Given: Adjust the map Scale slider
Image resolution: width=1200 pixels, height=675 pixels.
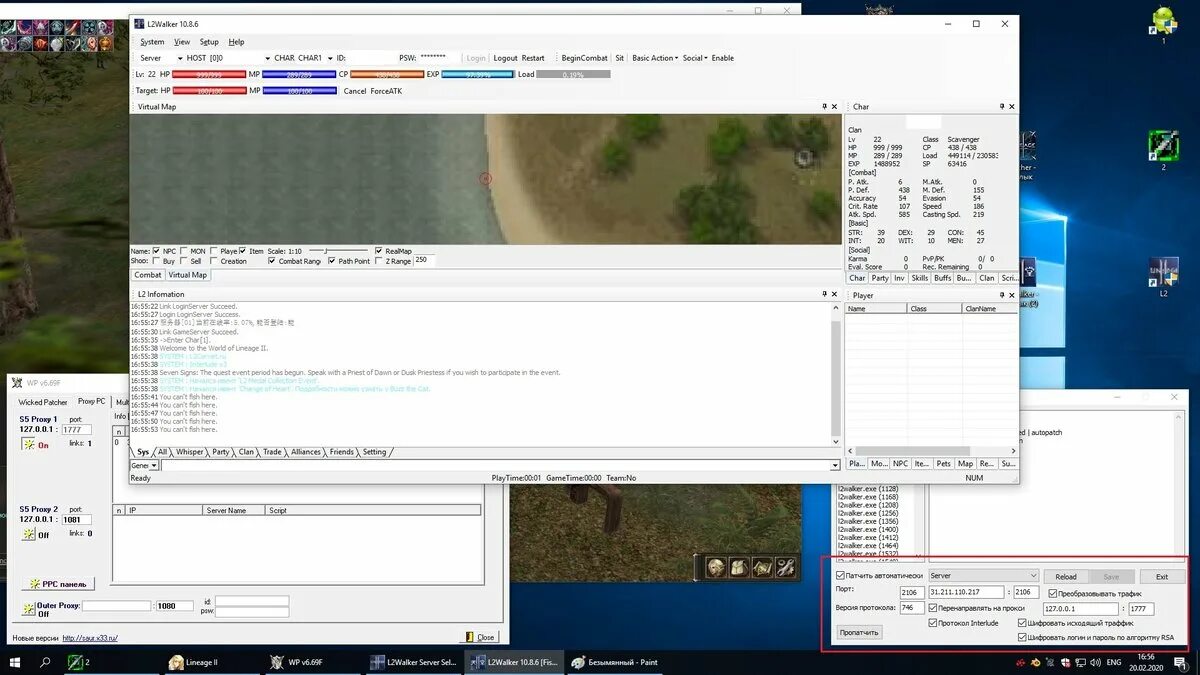Looking at the screenshot, I should (338, 251).
